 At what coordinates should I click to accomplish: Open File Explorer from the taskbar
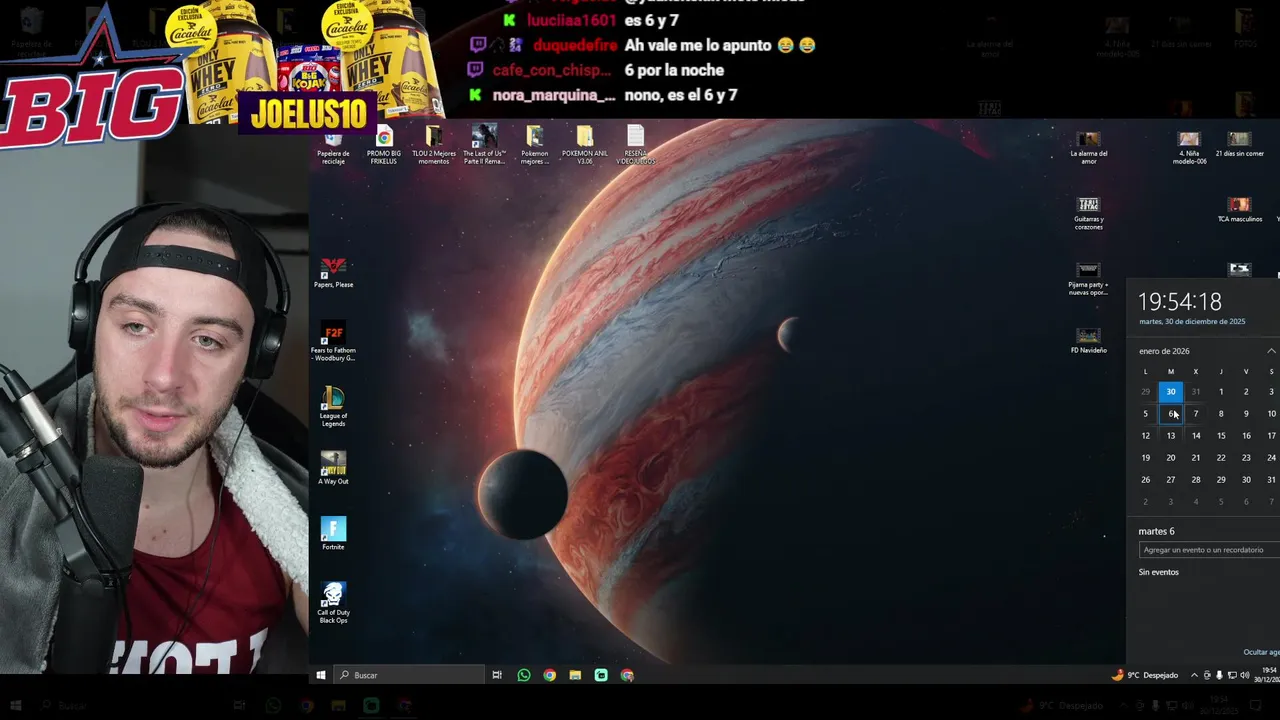coord(575,675)
